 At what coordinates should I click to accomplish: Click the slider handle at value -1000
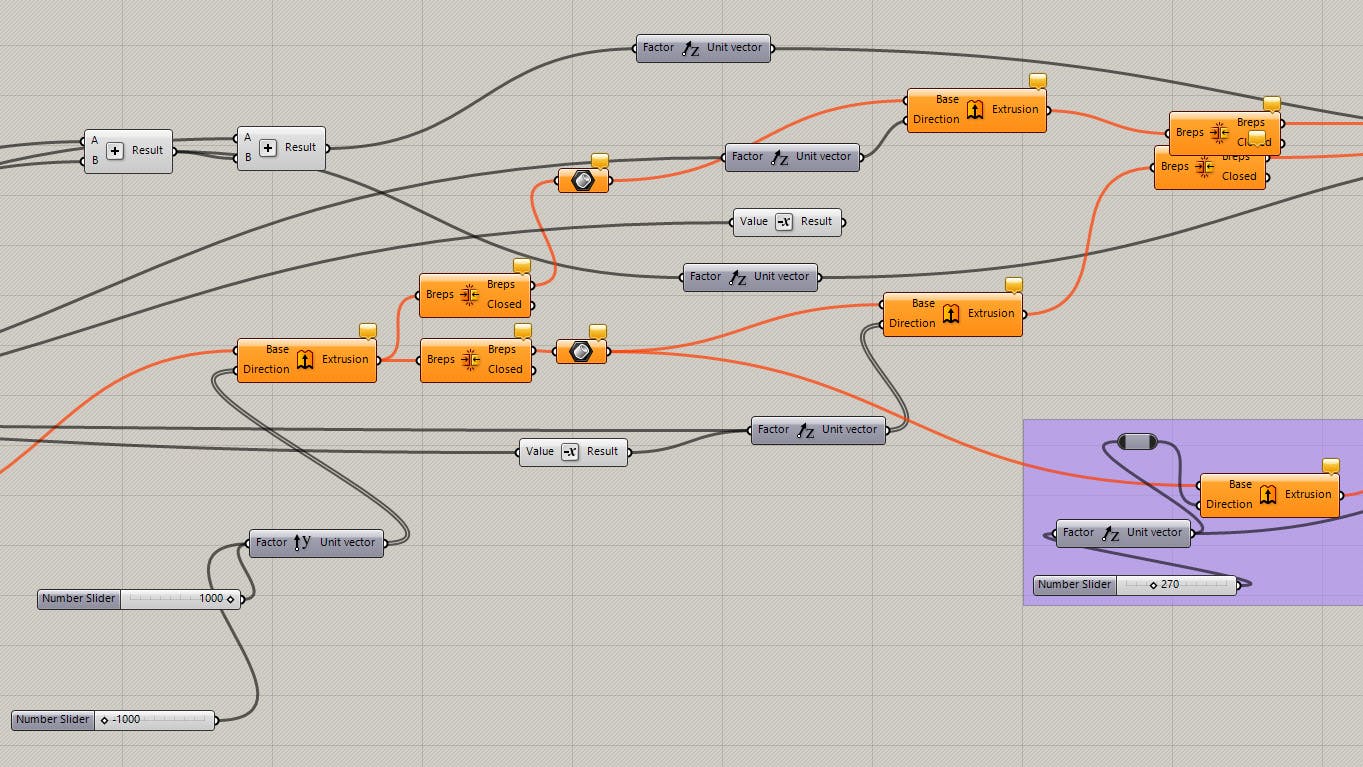(x=104, y=720)
